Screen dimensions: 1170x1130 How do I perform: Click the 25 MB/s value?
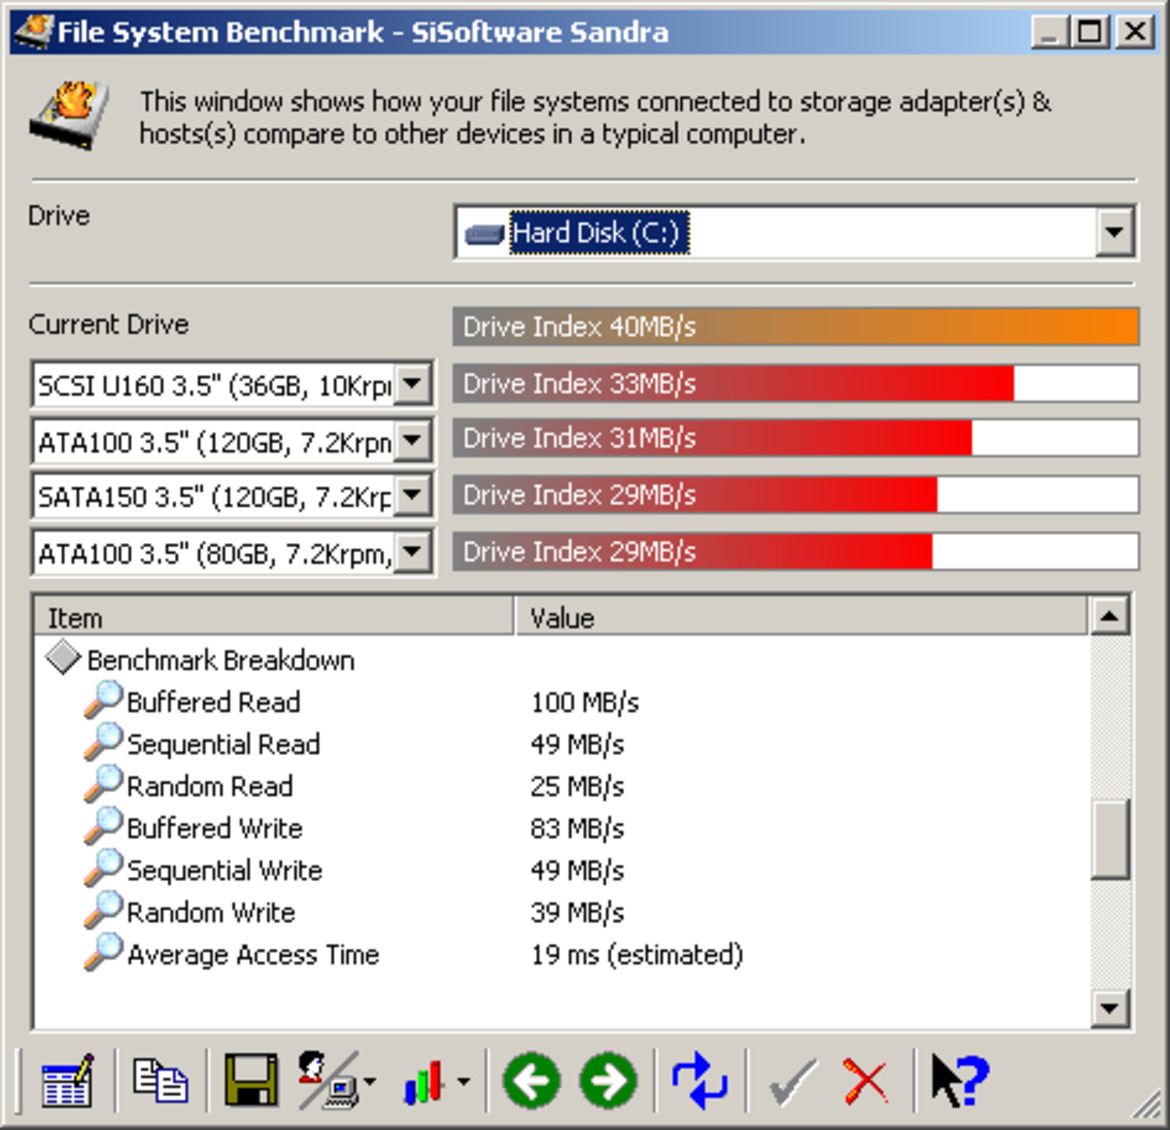coord(577,786)
